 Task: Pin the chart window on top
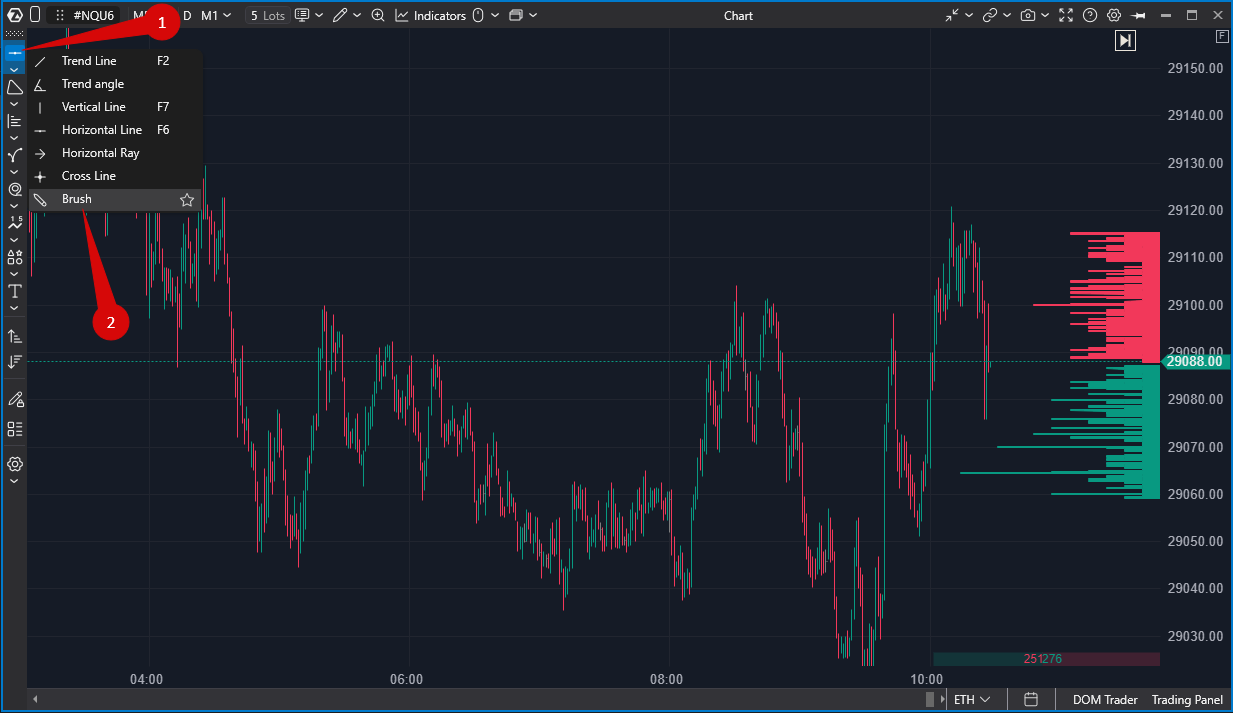click(x=1139, y=15)
